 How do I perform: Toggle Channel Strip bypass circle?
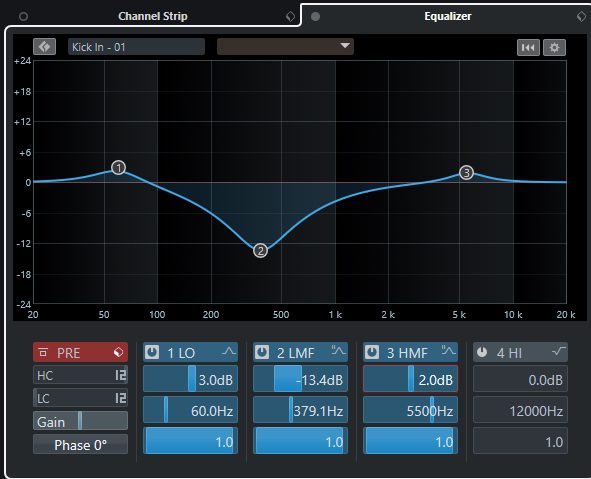pos(23,17)
